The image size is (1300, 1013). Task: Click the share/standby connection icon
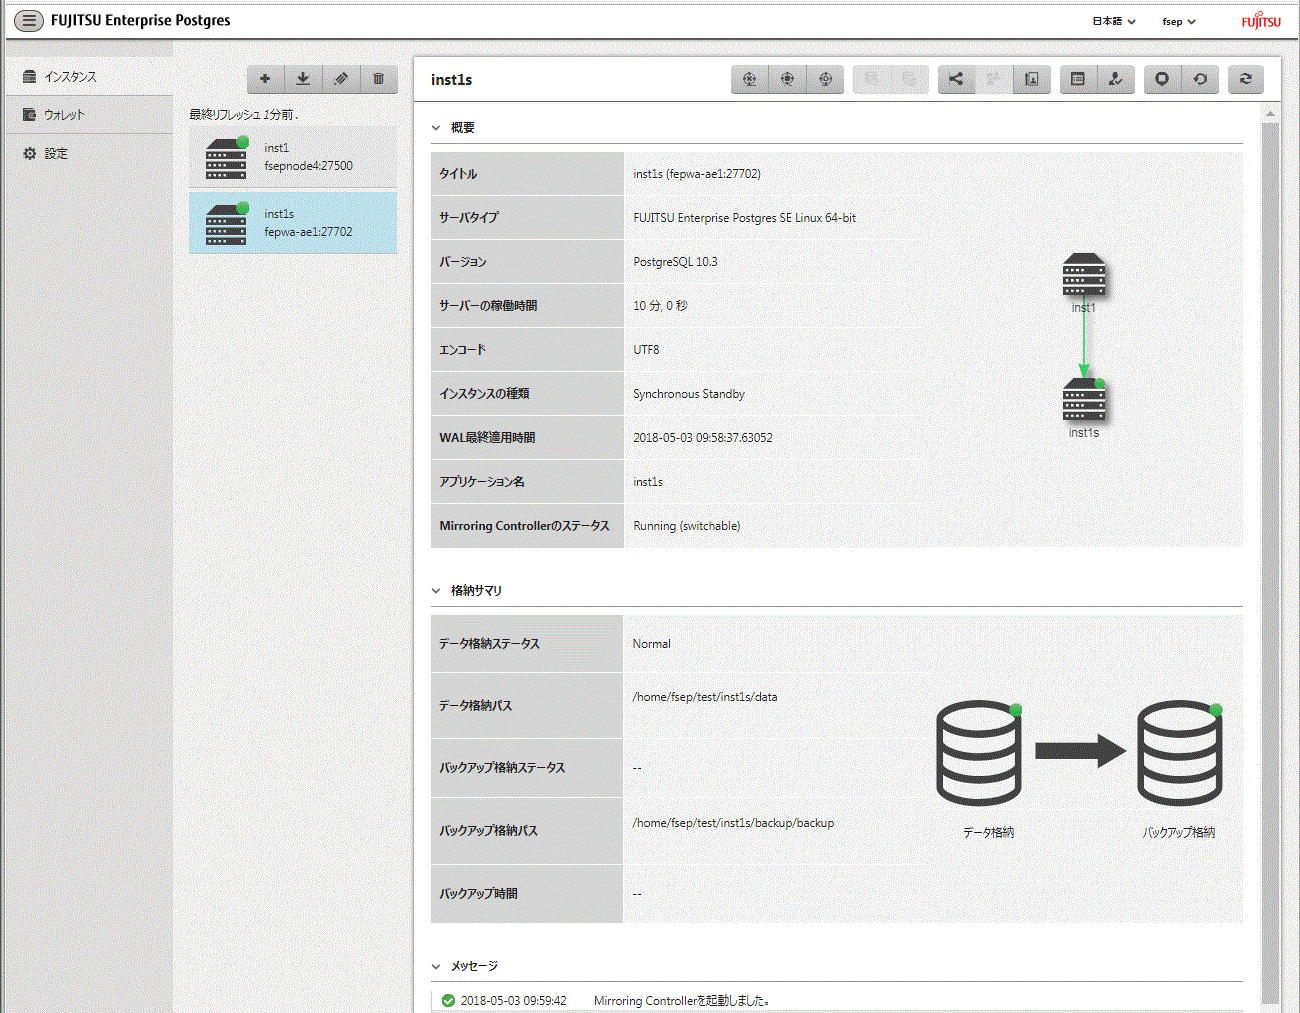click(x=956, y=79)
